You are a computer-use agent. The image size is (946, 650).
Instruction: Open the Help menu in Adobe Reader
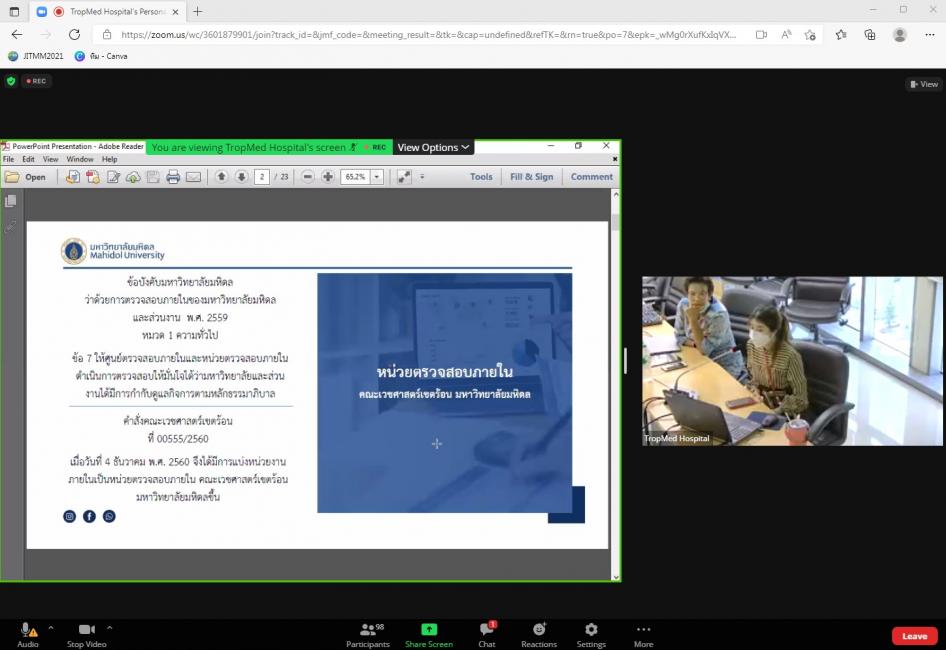110,159
